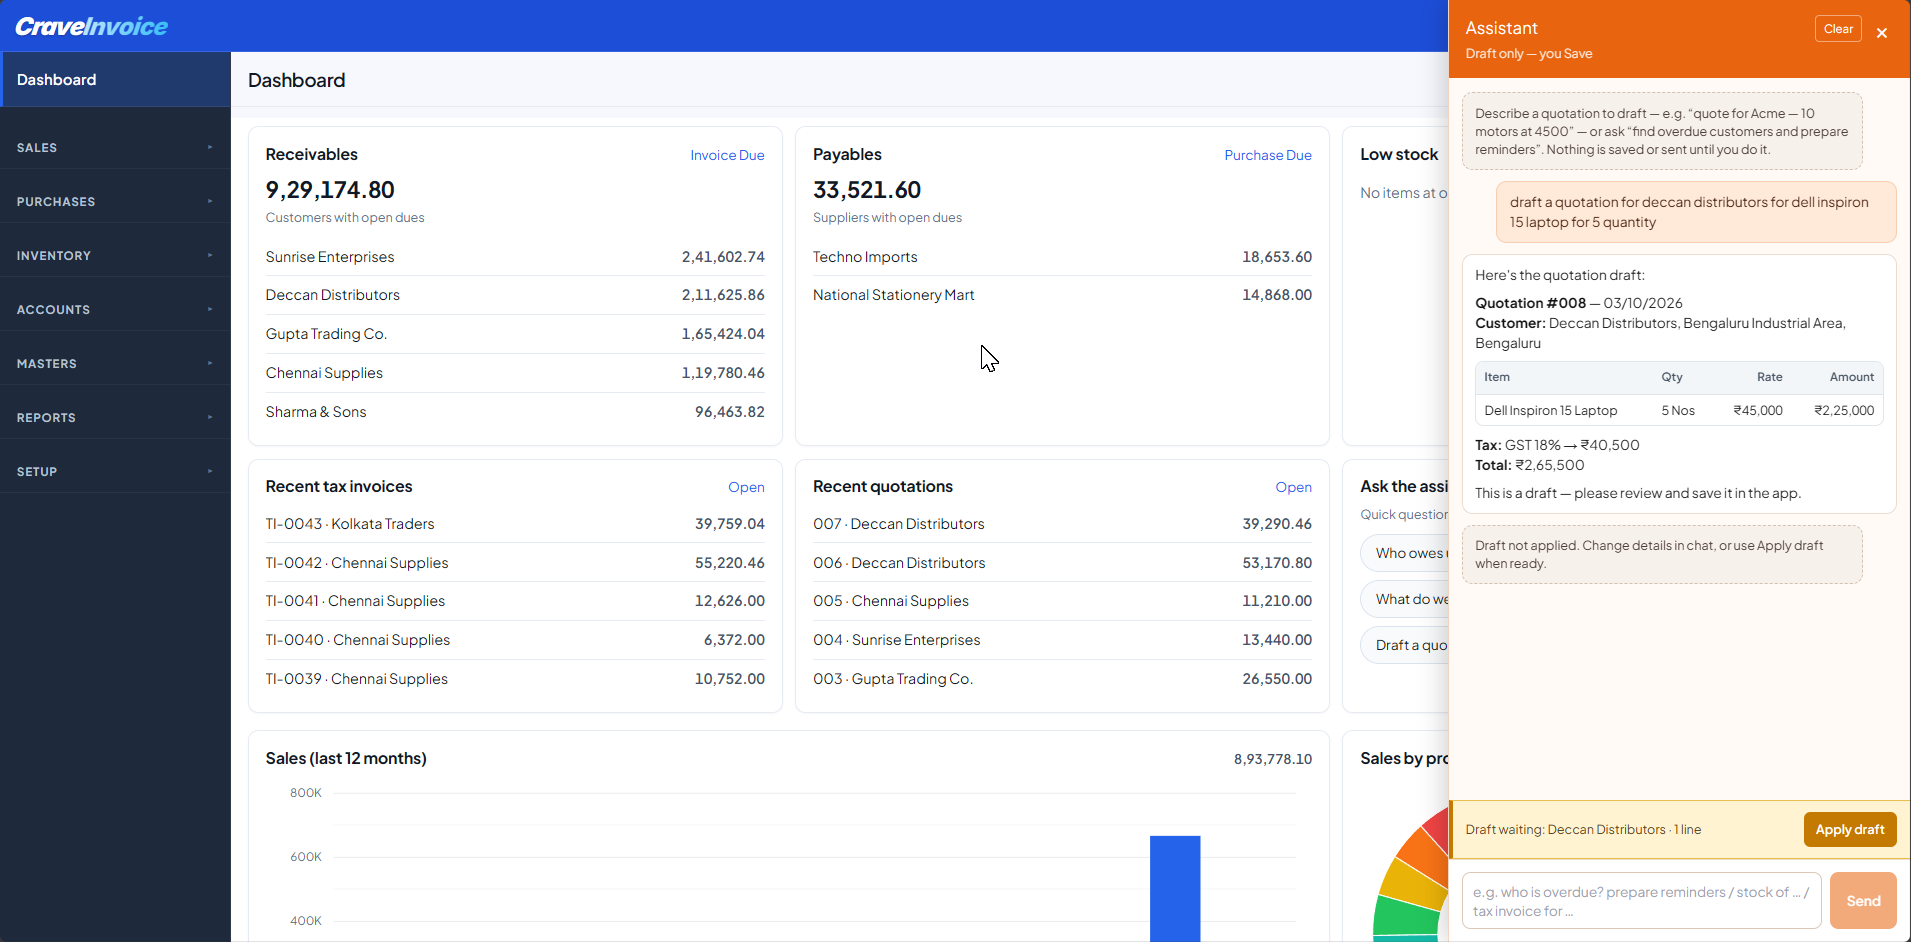1911x942 pixels.
Task: Click the sales total 8,93,778.10
Action: 1273,759
